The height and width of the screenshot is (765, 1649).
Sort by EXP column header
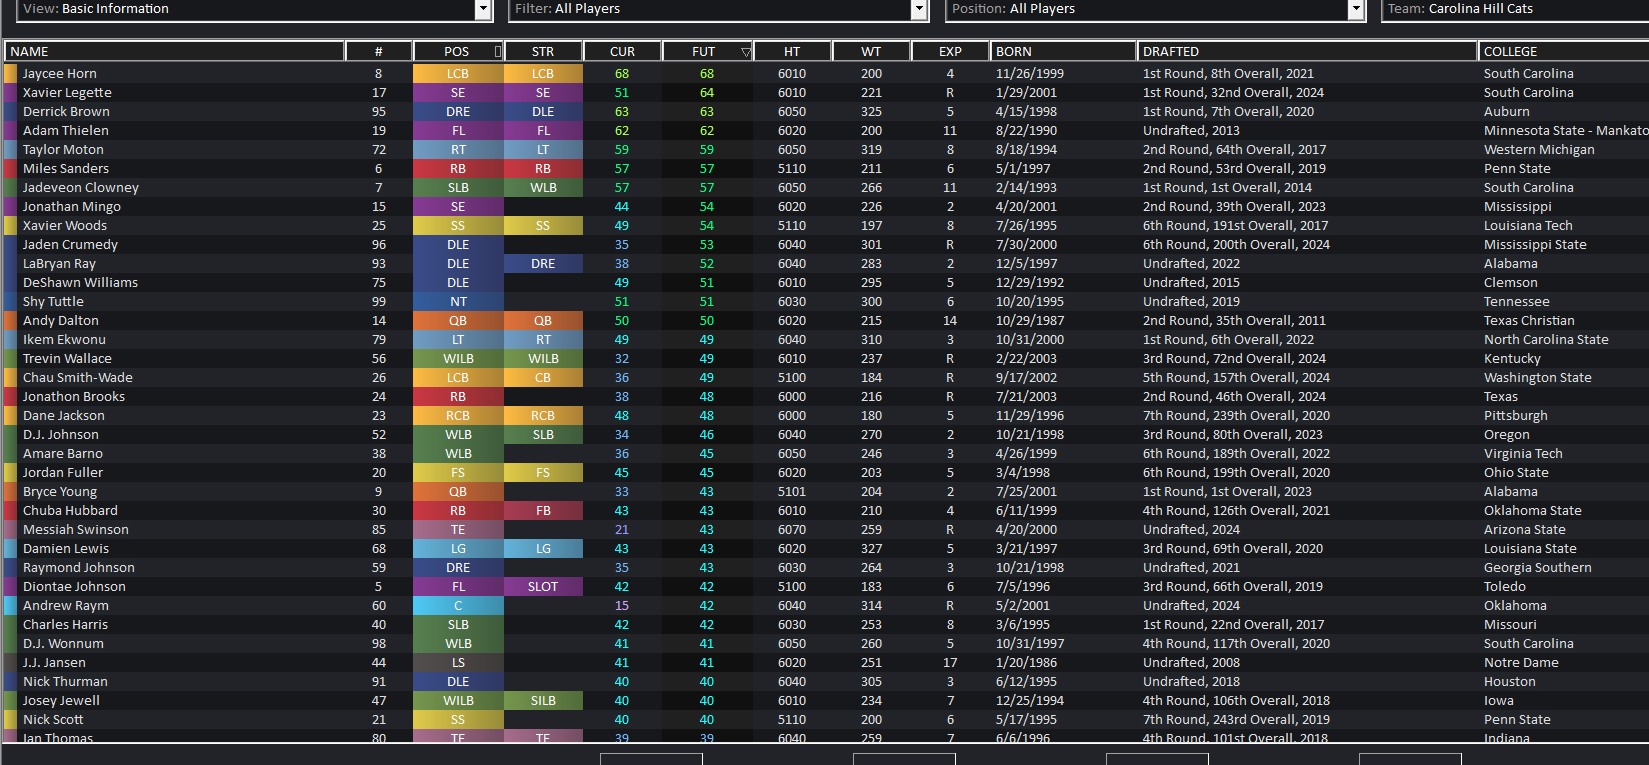coord(950,51)
